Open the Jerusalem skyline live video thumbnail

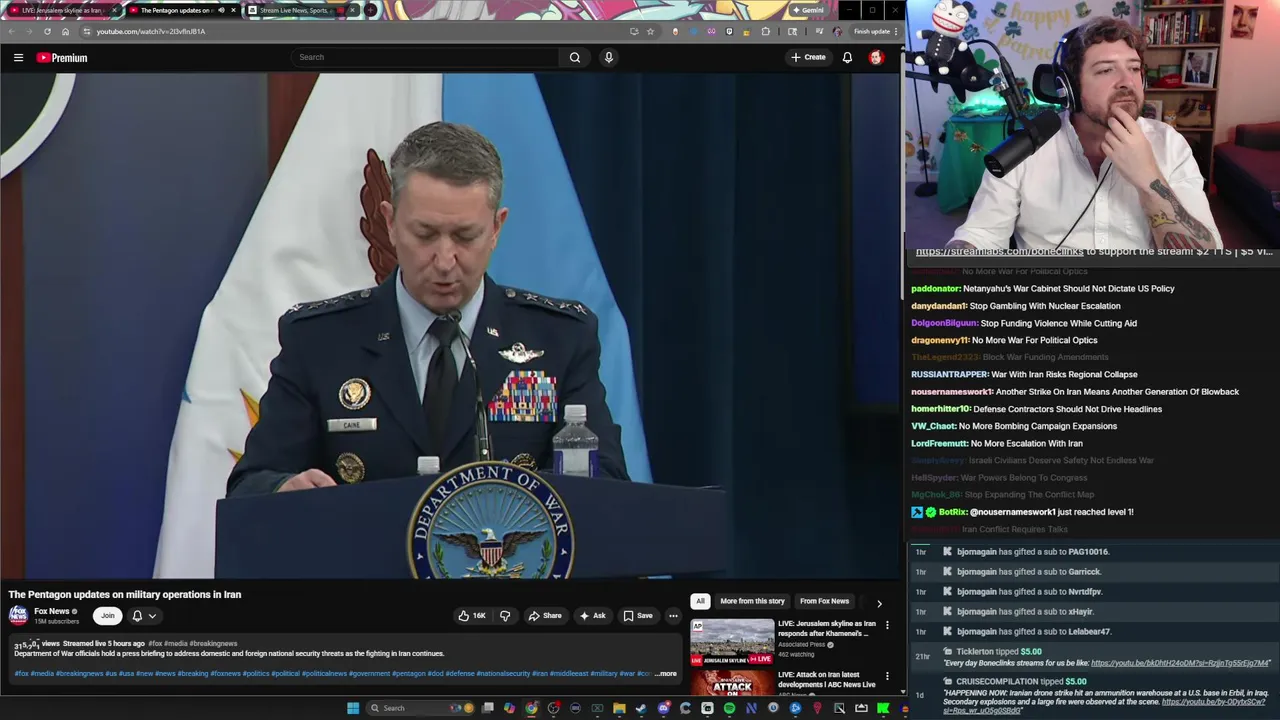(x=732, y=642)
